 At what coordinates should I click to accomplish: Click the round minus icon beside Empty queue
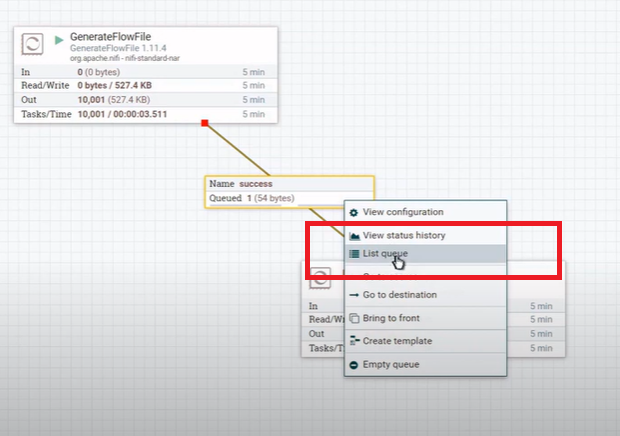click(354, 365)
